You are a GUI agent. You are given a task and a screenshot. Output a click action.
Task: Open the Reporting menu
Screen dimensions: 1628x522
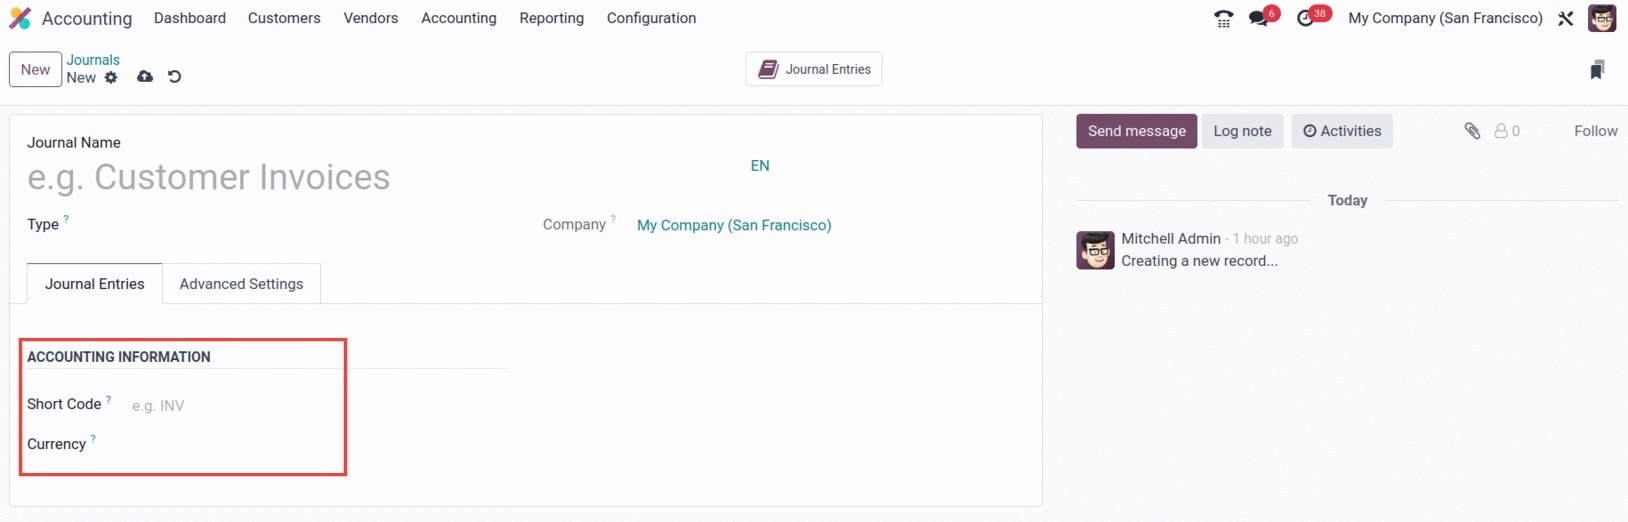pyautogui.click(x=551, y=18)
